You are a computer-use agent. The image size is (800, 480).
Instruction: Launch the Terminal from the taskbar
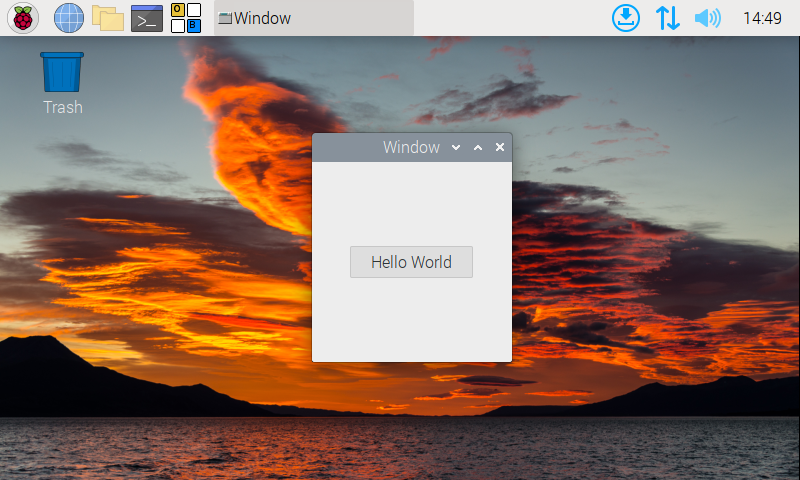[147, 18]
